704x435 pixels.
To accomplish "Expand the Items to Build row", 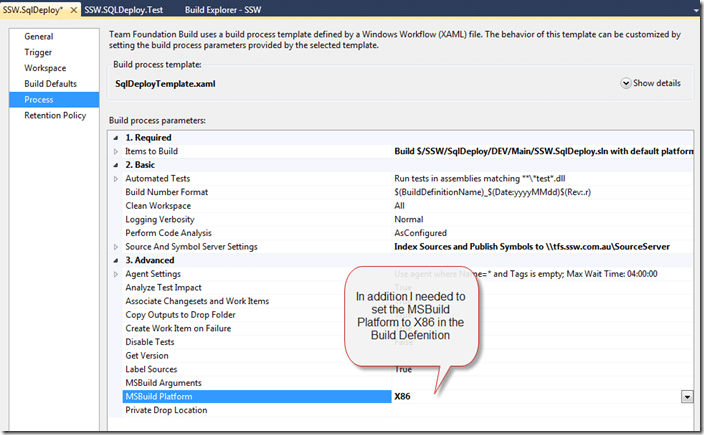I will pyautogui.click(x=116, y=152).
